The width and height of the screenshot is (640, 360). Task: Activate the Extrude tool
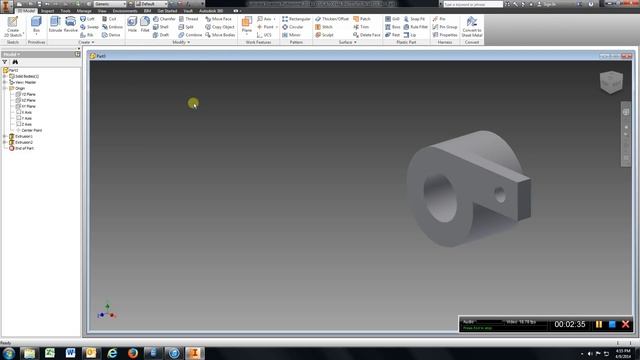tap(55, 25)
